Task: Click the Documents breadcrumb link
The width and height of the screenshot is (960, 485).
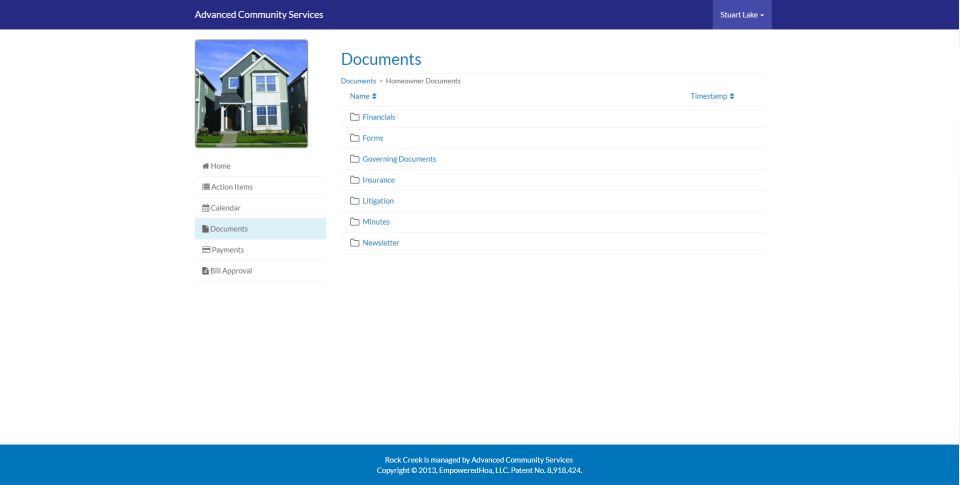Action: pyautogui.click(x=358, y=81)
